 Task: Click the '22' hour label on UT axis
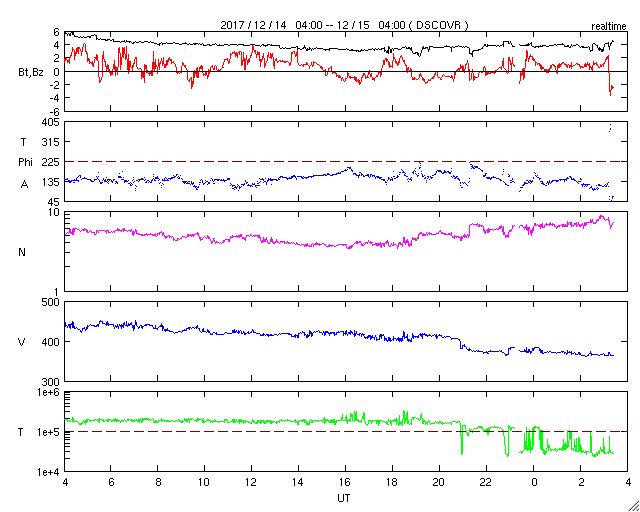pyautogui.click(x=486, y=482)
